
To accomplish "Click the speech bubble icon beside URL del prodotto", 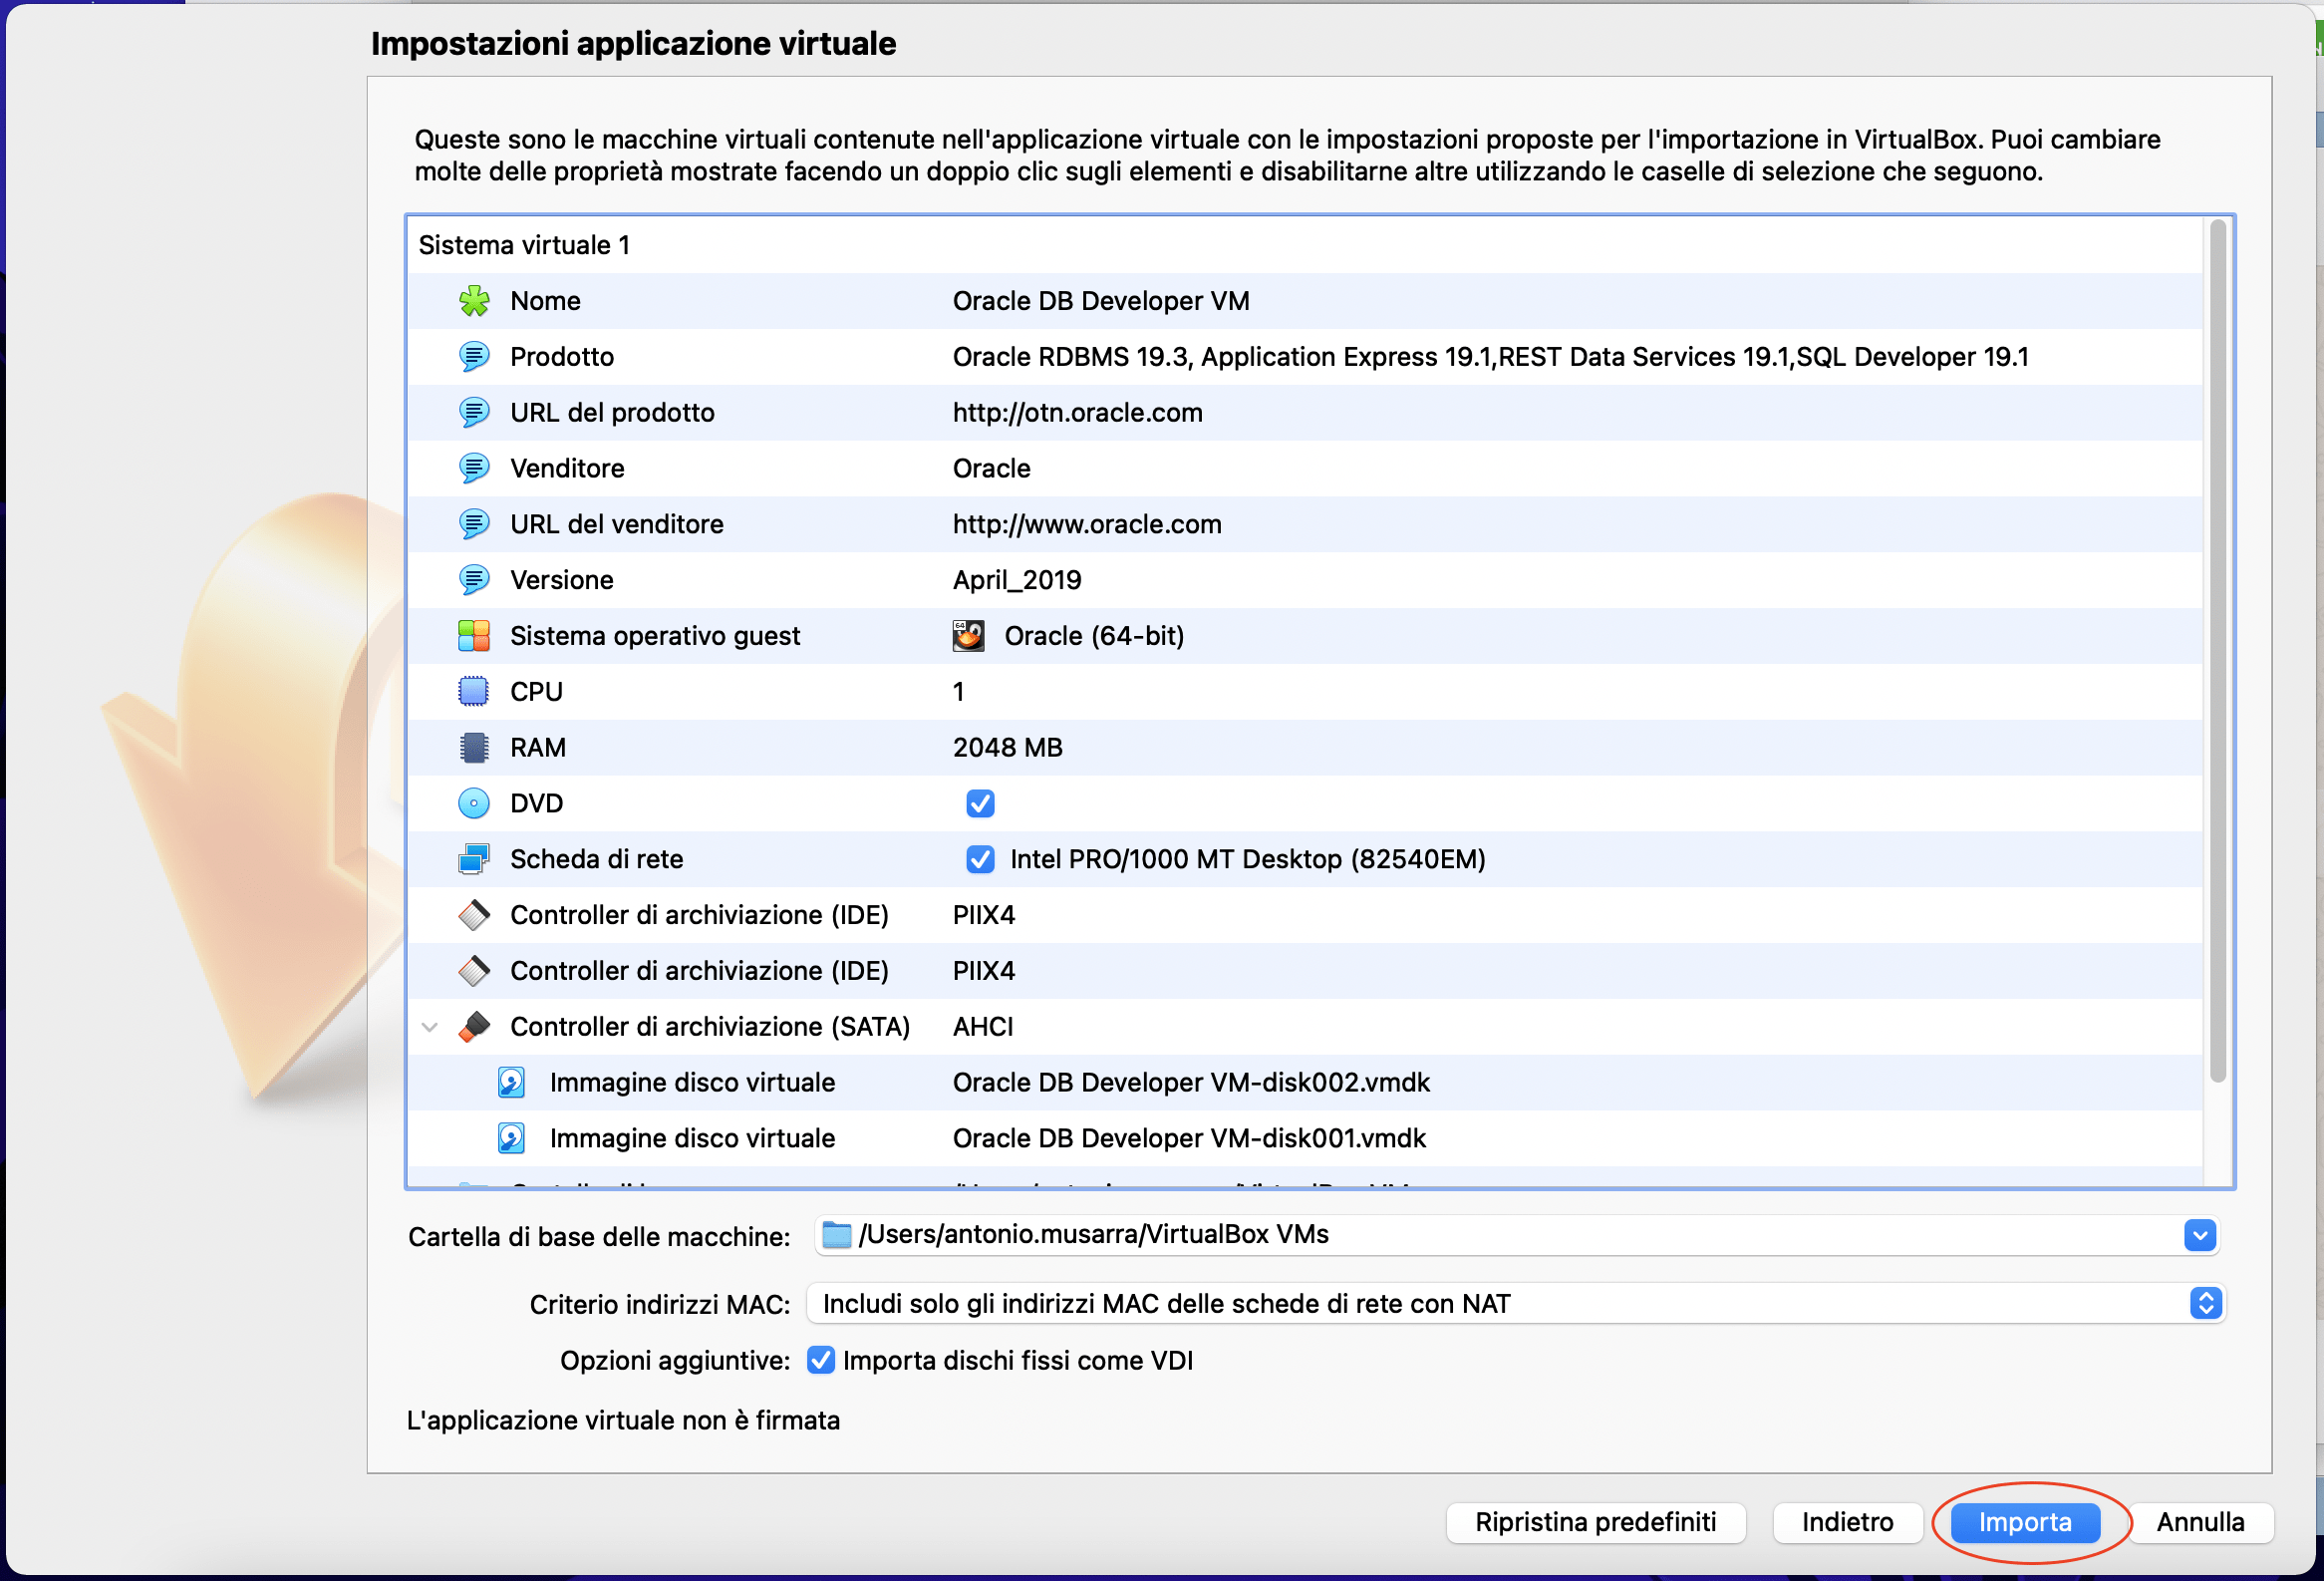I will tap(474, 413).
